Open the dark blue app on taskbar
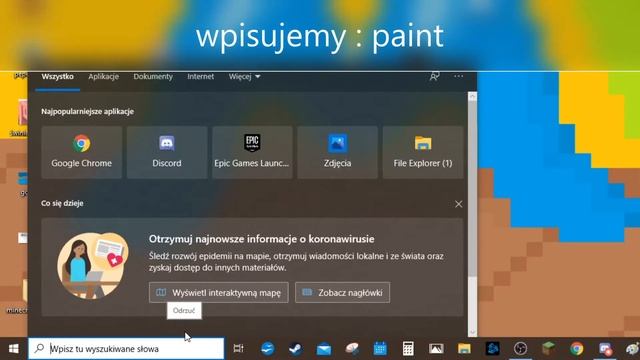The image size is (640, 360). 492,349
